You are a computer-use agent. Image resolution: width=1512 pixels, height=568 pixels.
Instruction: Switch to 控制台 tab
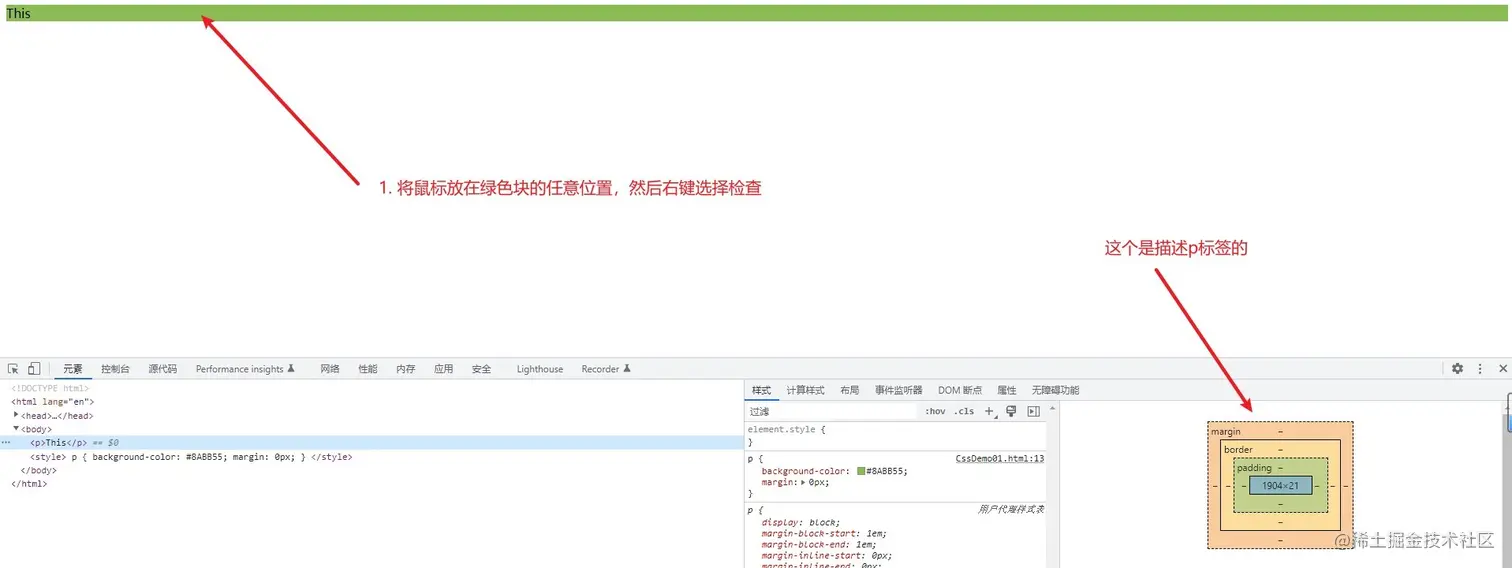[115, 369]
